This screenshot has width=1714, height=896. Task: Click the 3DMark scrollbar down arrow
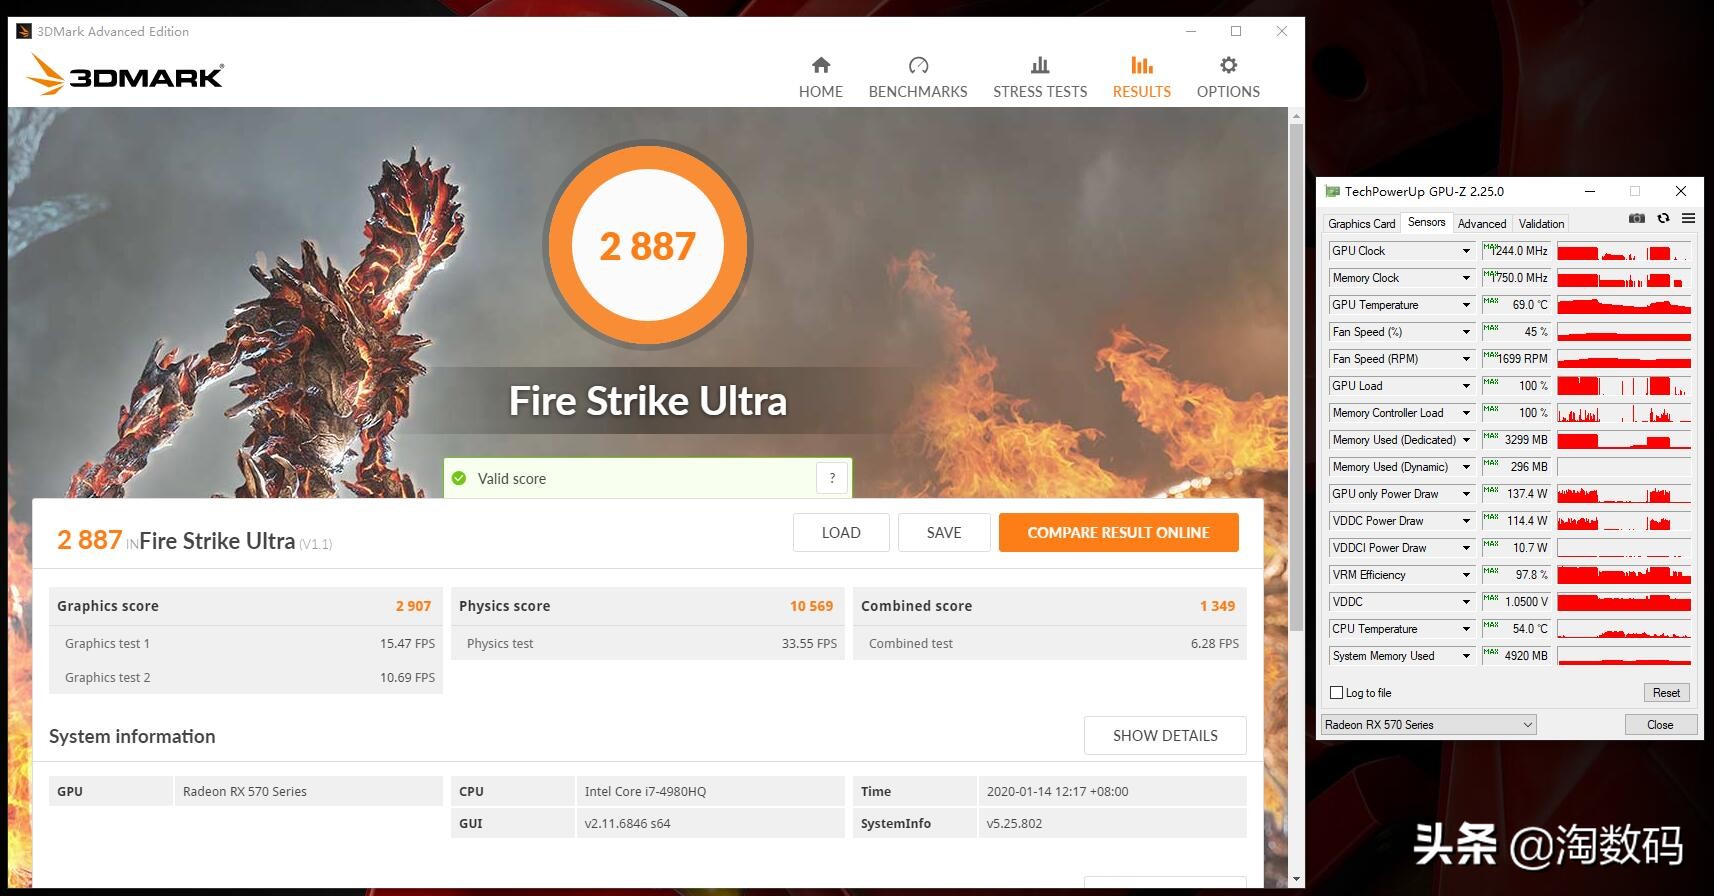[x=1296, y=880]
